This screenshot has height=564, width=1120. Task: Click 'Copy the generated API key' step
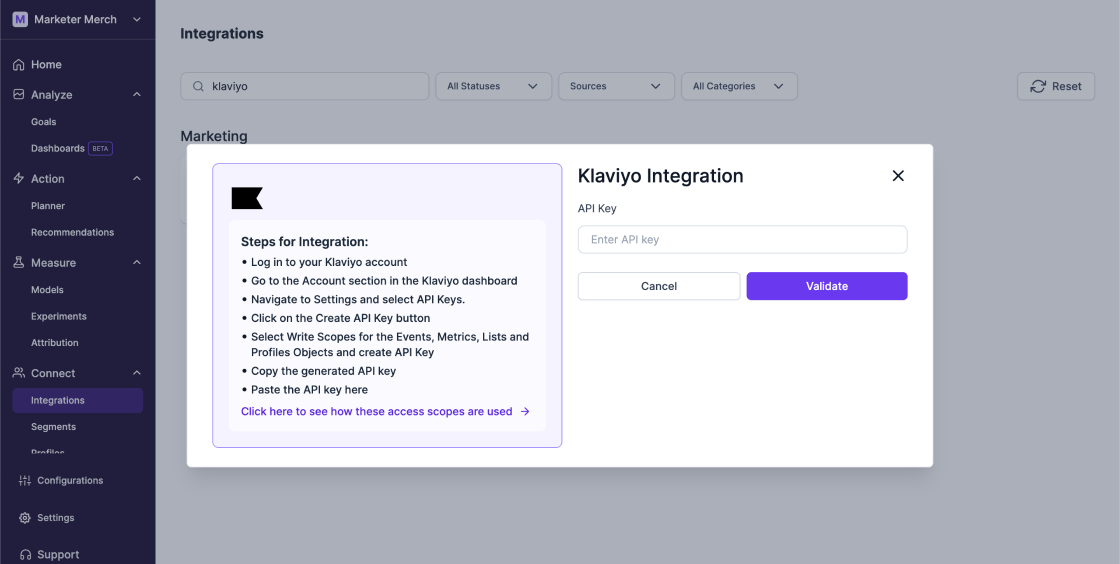(x=323, y=371)
